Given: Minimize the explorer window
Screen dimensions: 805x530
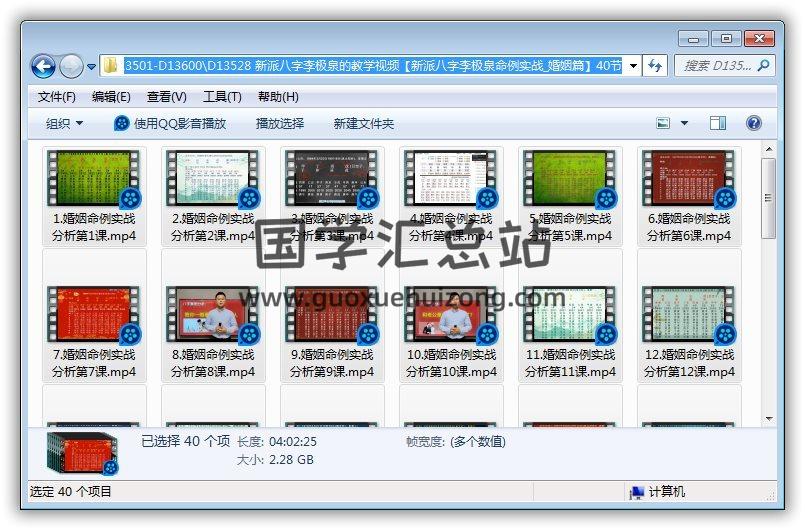Looking at the screenshot, I should tap(693, 39).
